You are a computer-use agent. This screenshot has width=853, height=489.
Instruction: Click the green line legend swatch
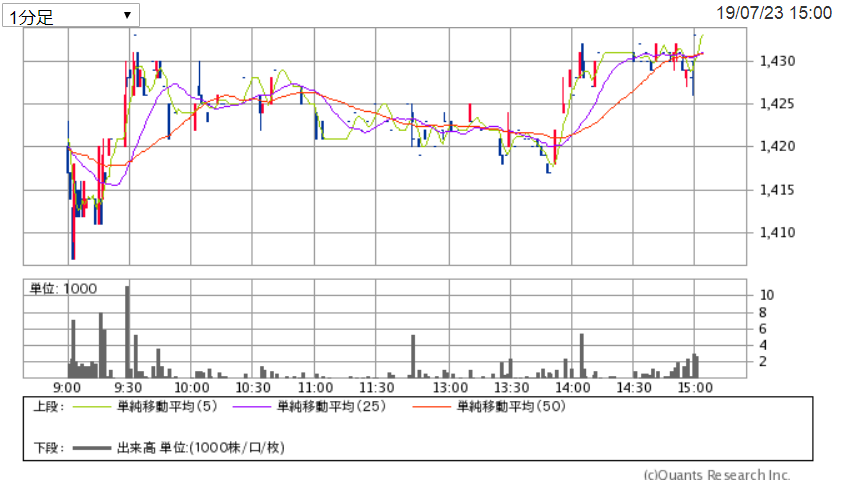click(91, 407)
